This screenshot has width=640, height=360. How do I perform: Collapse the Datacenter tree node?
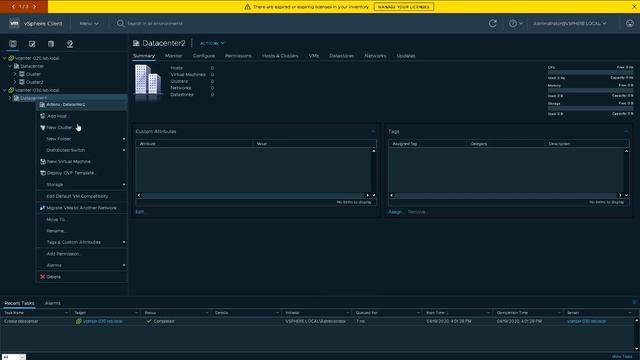[10, 66]
